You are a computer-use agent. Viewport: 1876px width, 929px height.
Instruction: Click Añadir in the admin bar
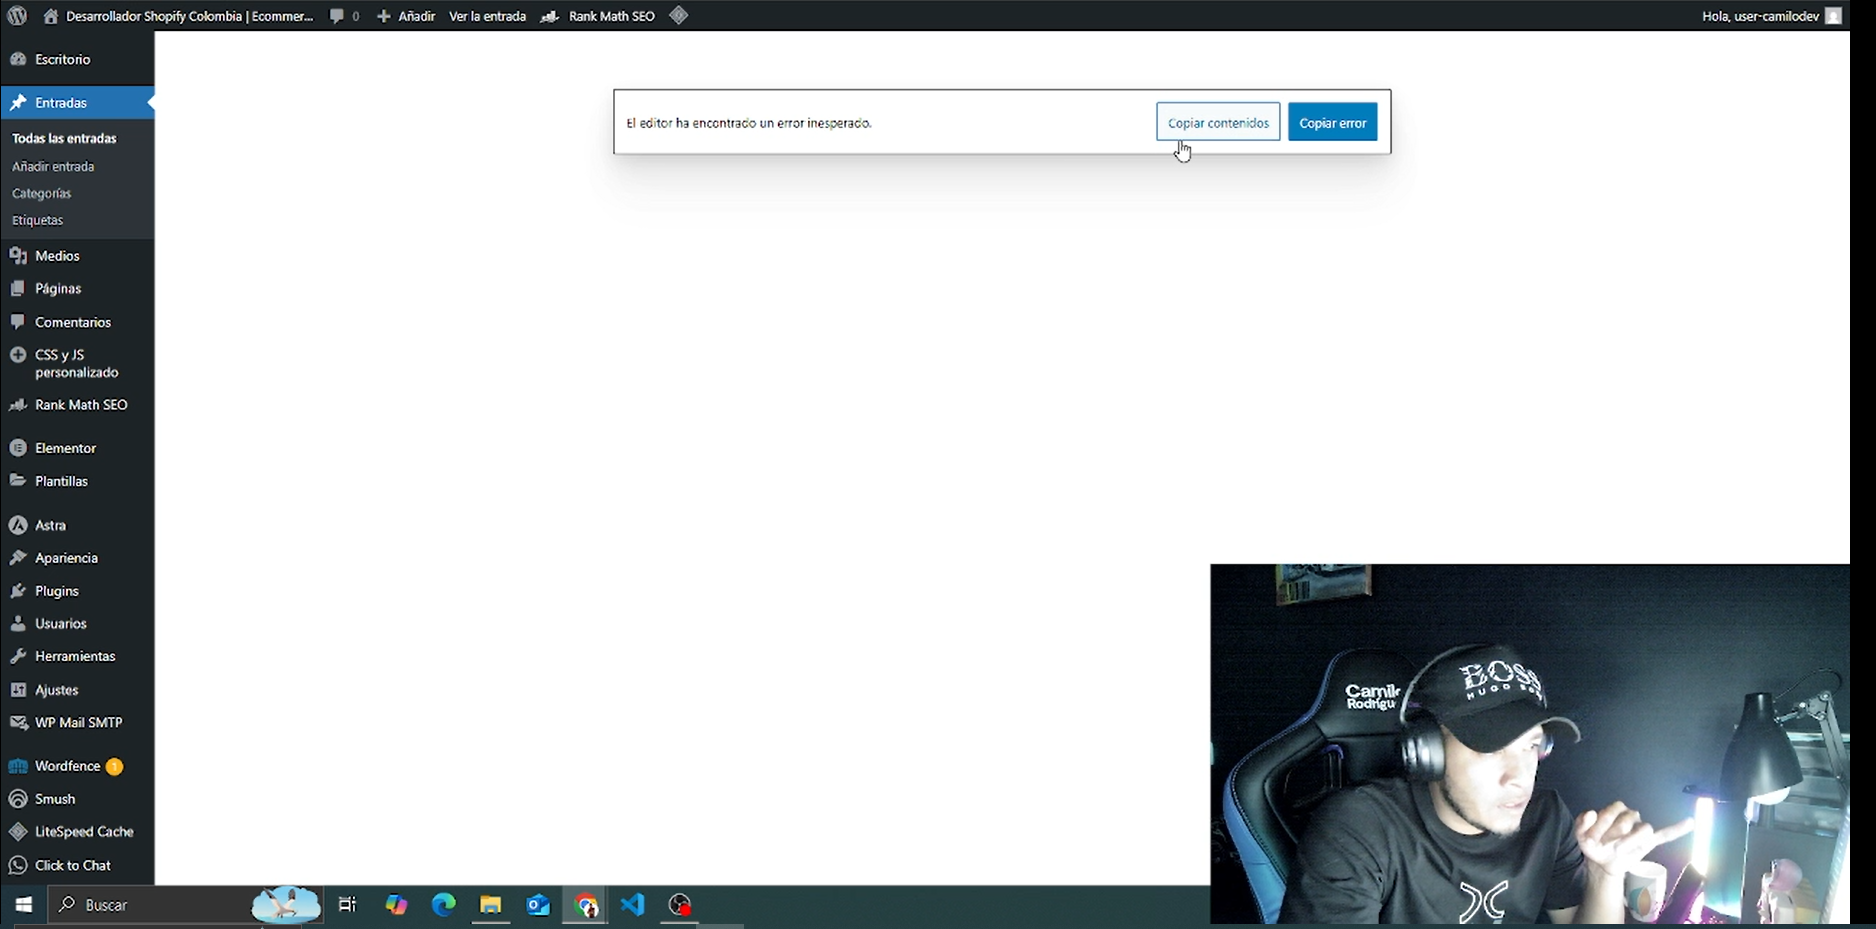click(416, 16)
